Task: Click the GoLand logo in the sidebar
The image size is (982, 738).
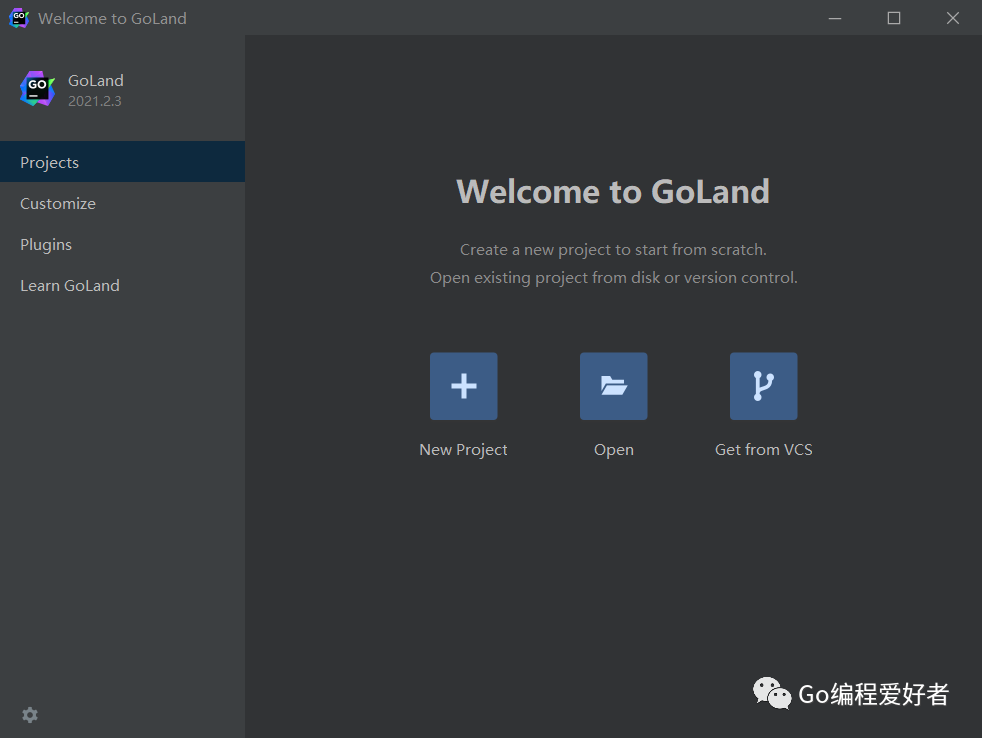Action: coord(38,88)
